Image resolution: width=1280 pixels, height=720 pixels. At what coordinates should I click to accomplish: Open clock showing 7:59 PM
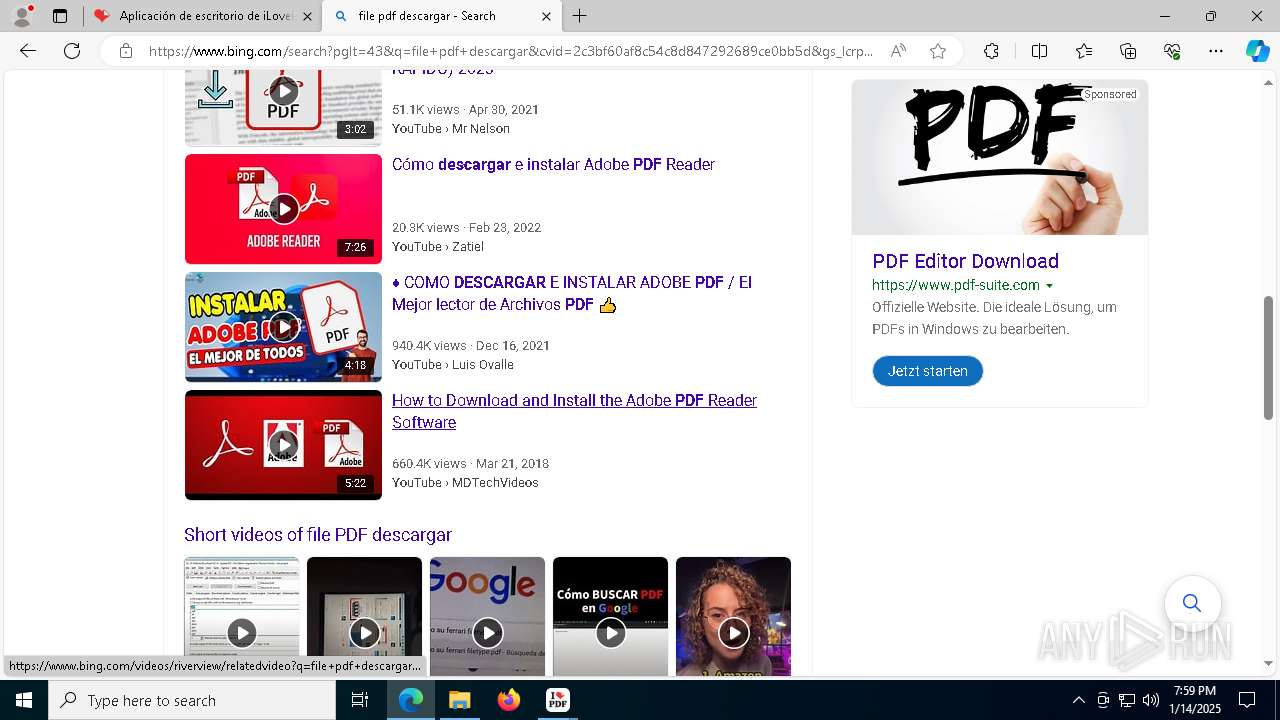pyautogui.click(x=1195, y=700)
